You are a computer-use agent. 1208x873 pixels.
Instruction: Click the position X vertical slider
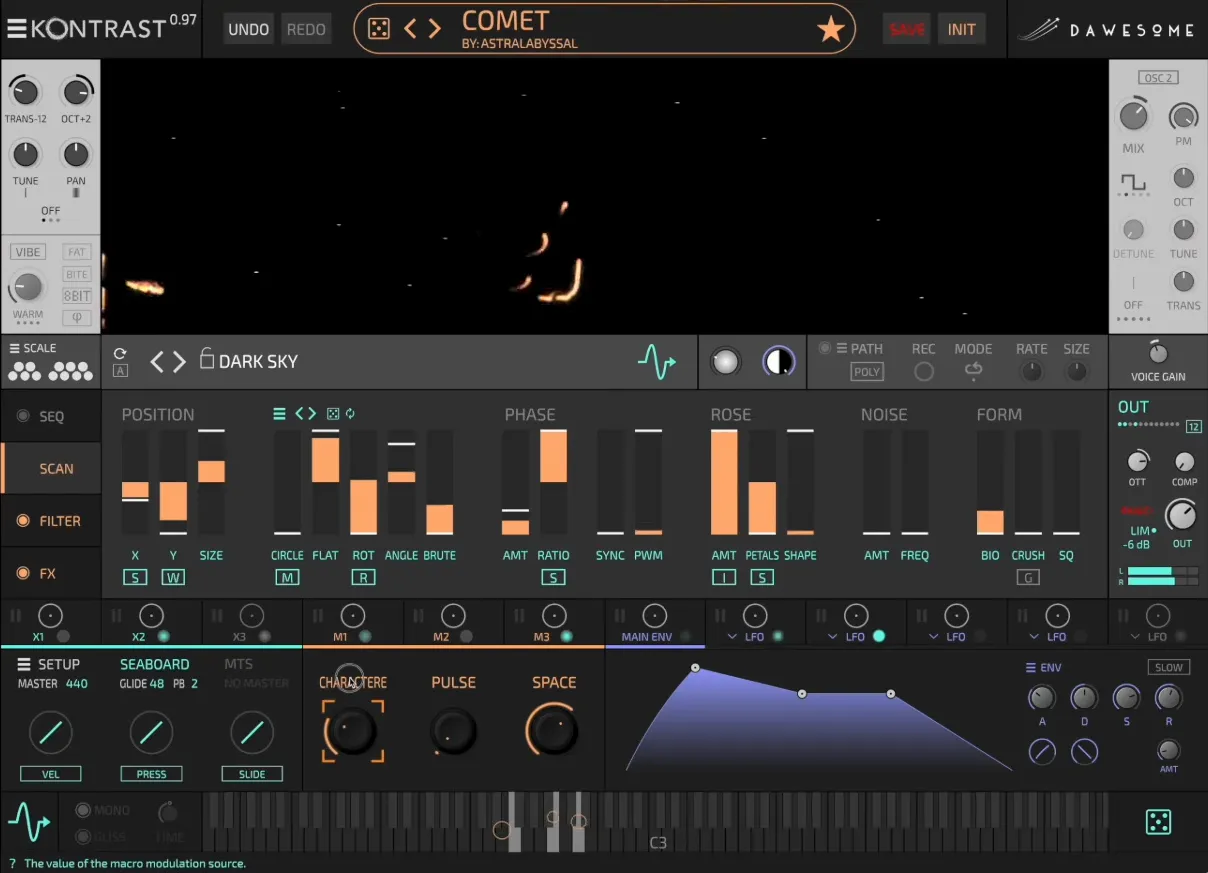pos(135,482)
